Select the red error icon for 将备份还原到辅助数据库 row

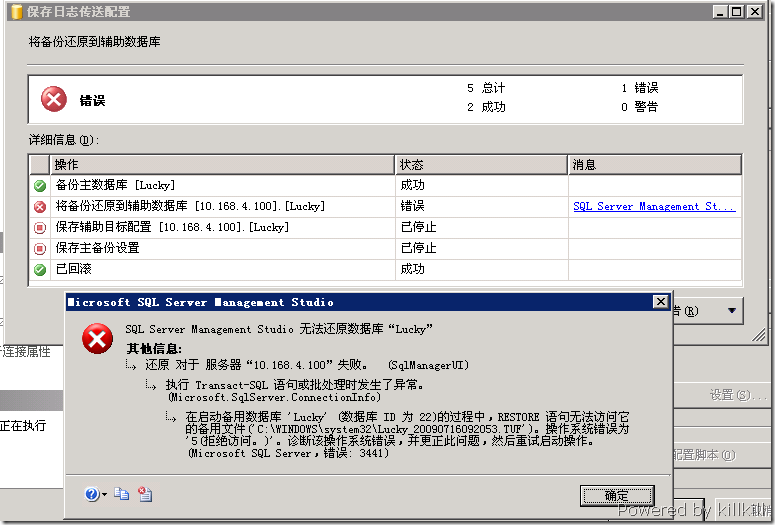tap(40, 207)
